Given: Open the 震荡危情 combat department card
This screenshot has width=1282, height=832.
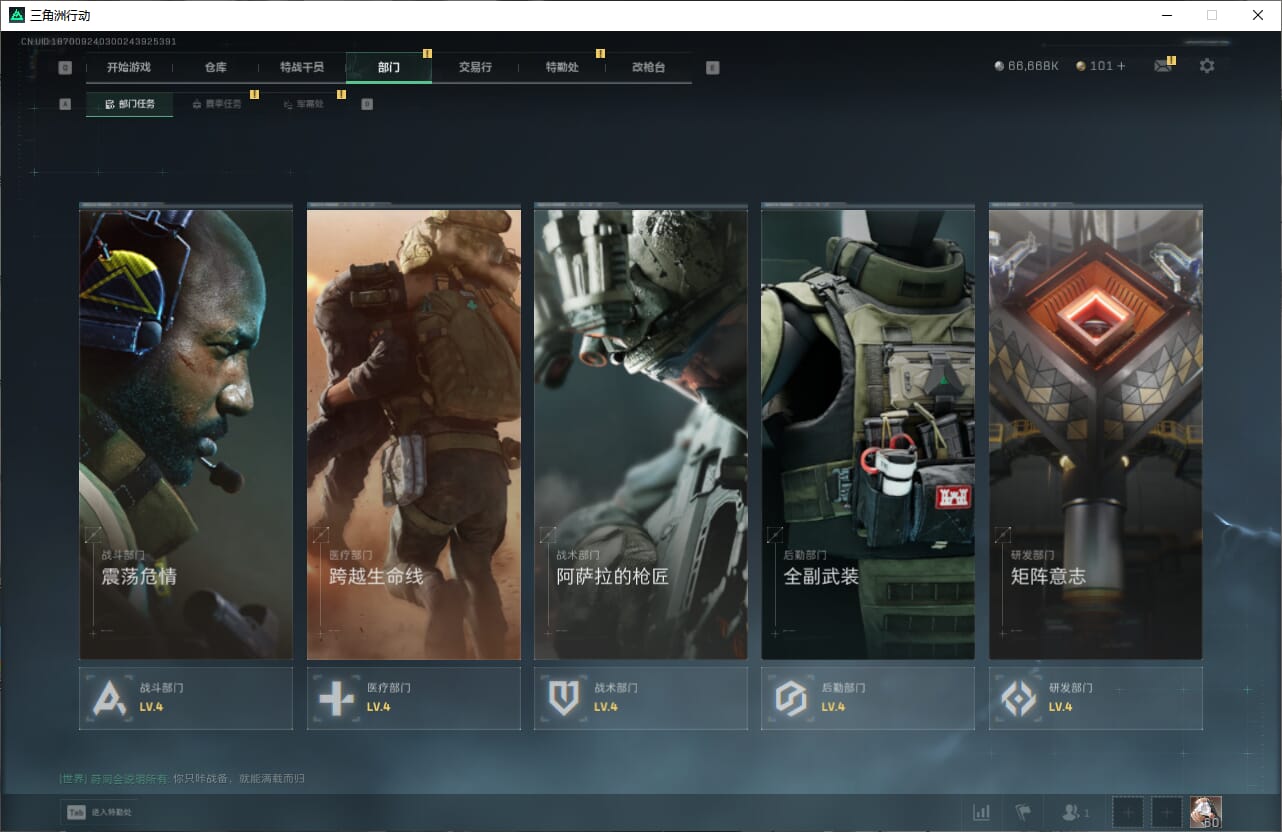Looking at the screenshot, I should pos(186,435).
